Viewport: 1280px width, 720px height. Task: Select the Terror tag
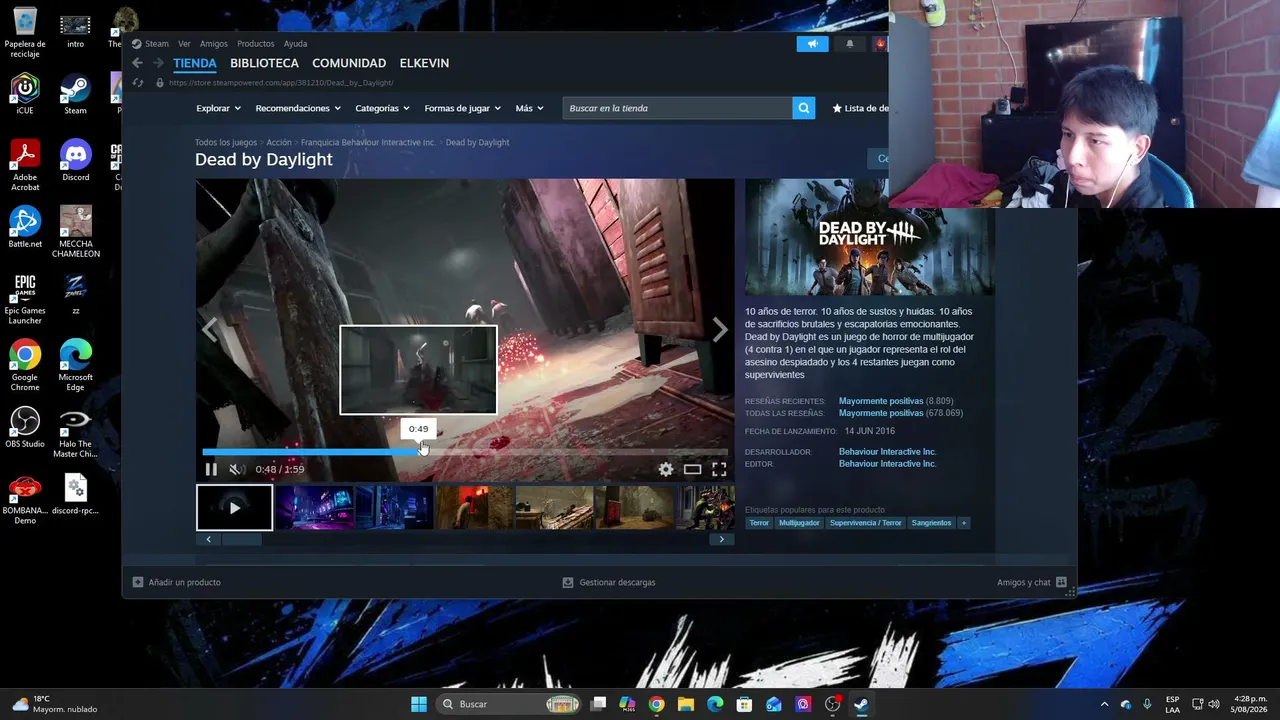pyautogui.click(x=759, y=523)
